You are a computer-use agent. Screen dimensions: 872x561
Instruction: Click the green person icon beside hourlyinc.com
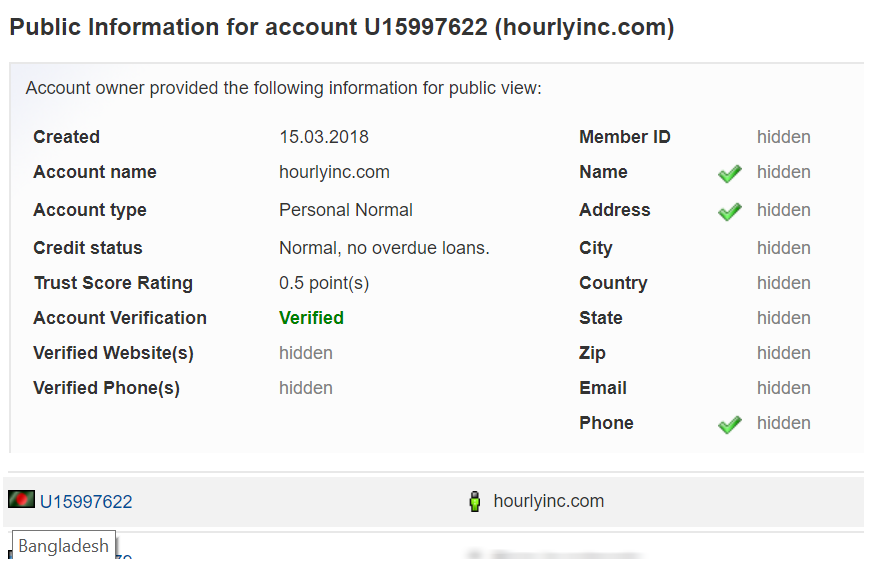coord(475,502)
